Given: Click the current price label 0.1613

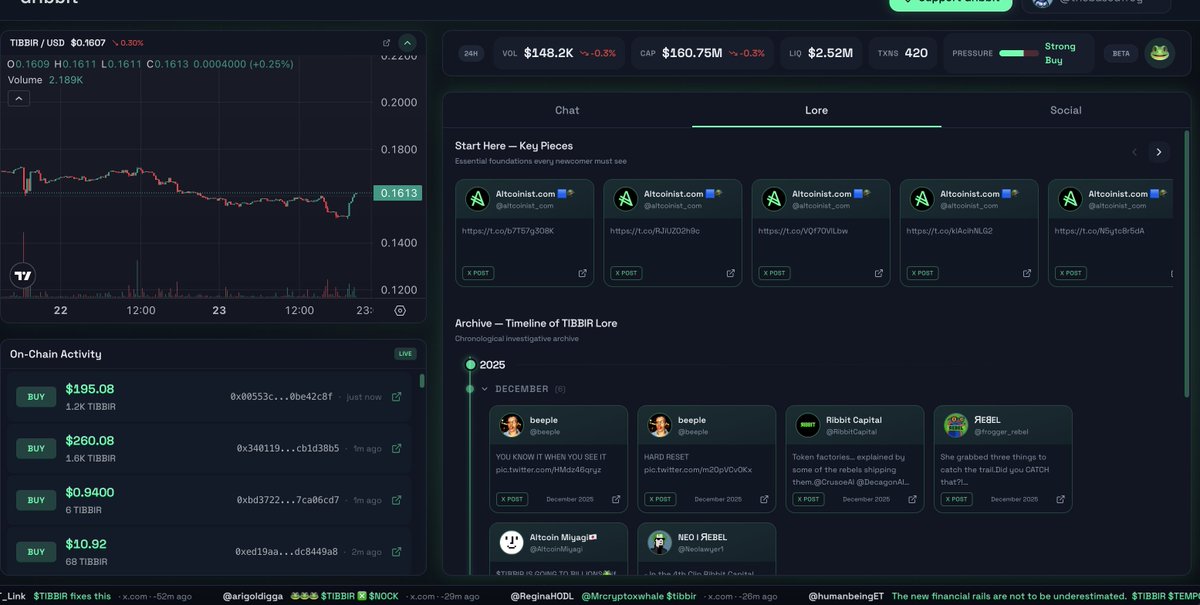Looking at the screenshot, I should 397,194.
